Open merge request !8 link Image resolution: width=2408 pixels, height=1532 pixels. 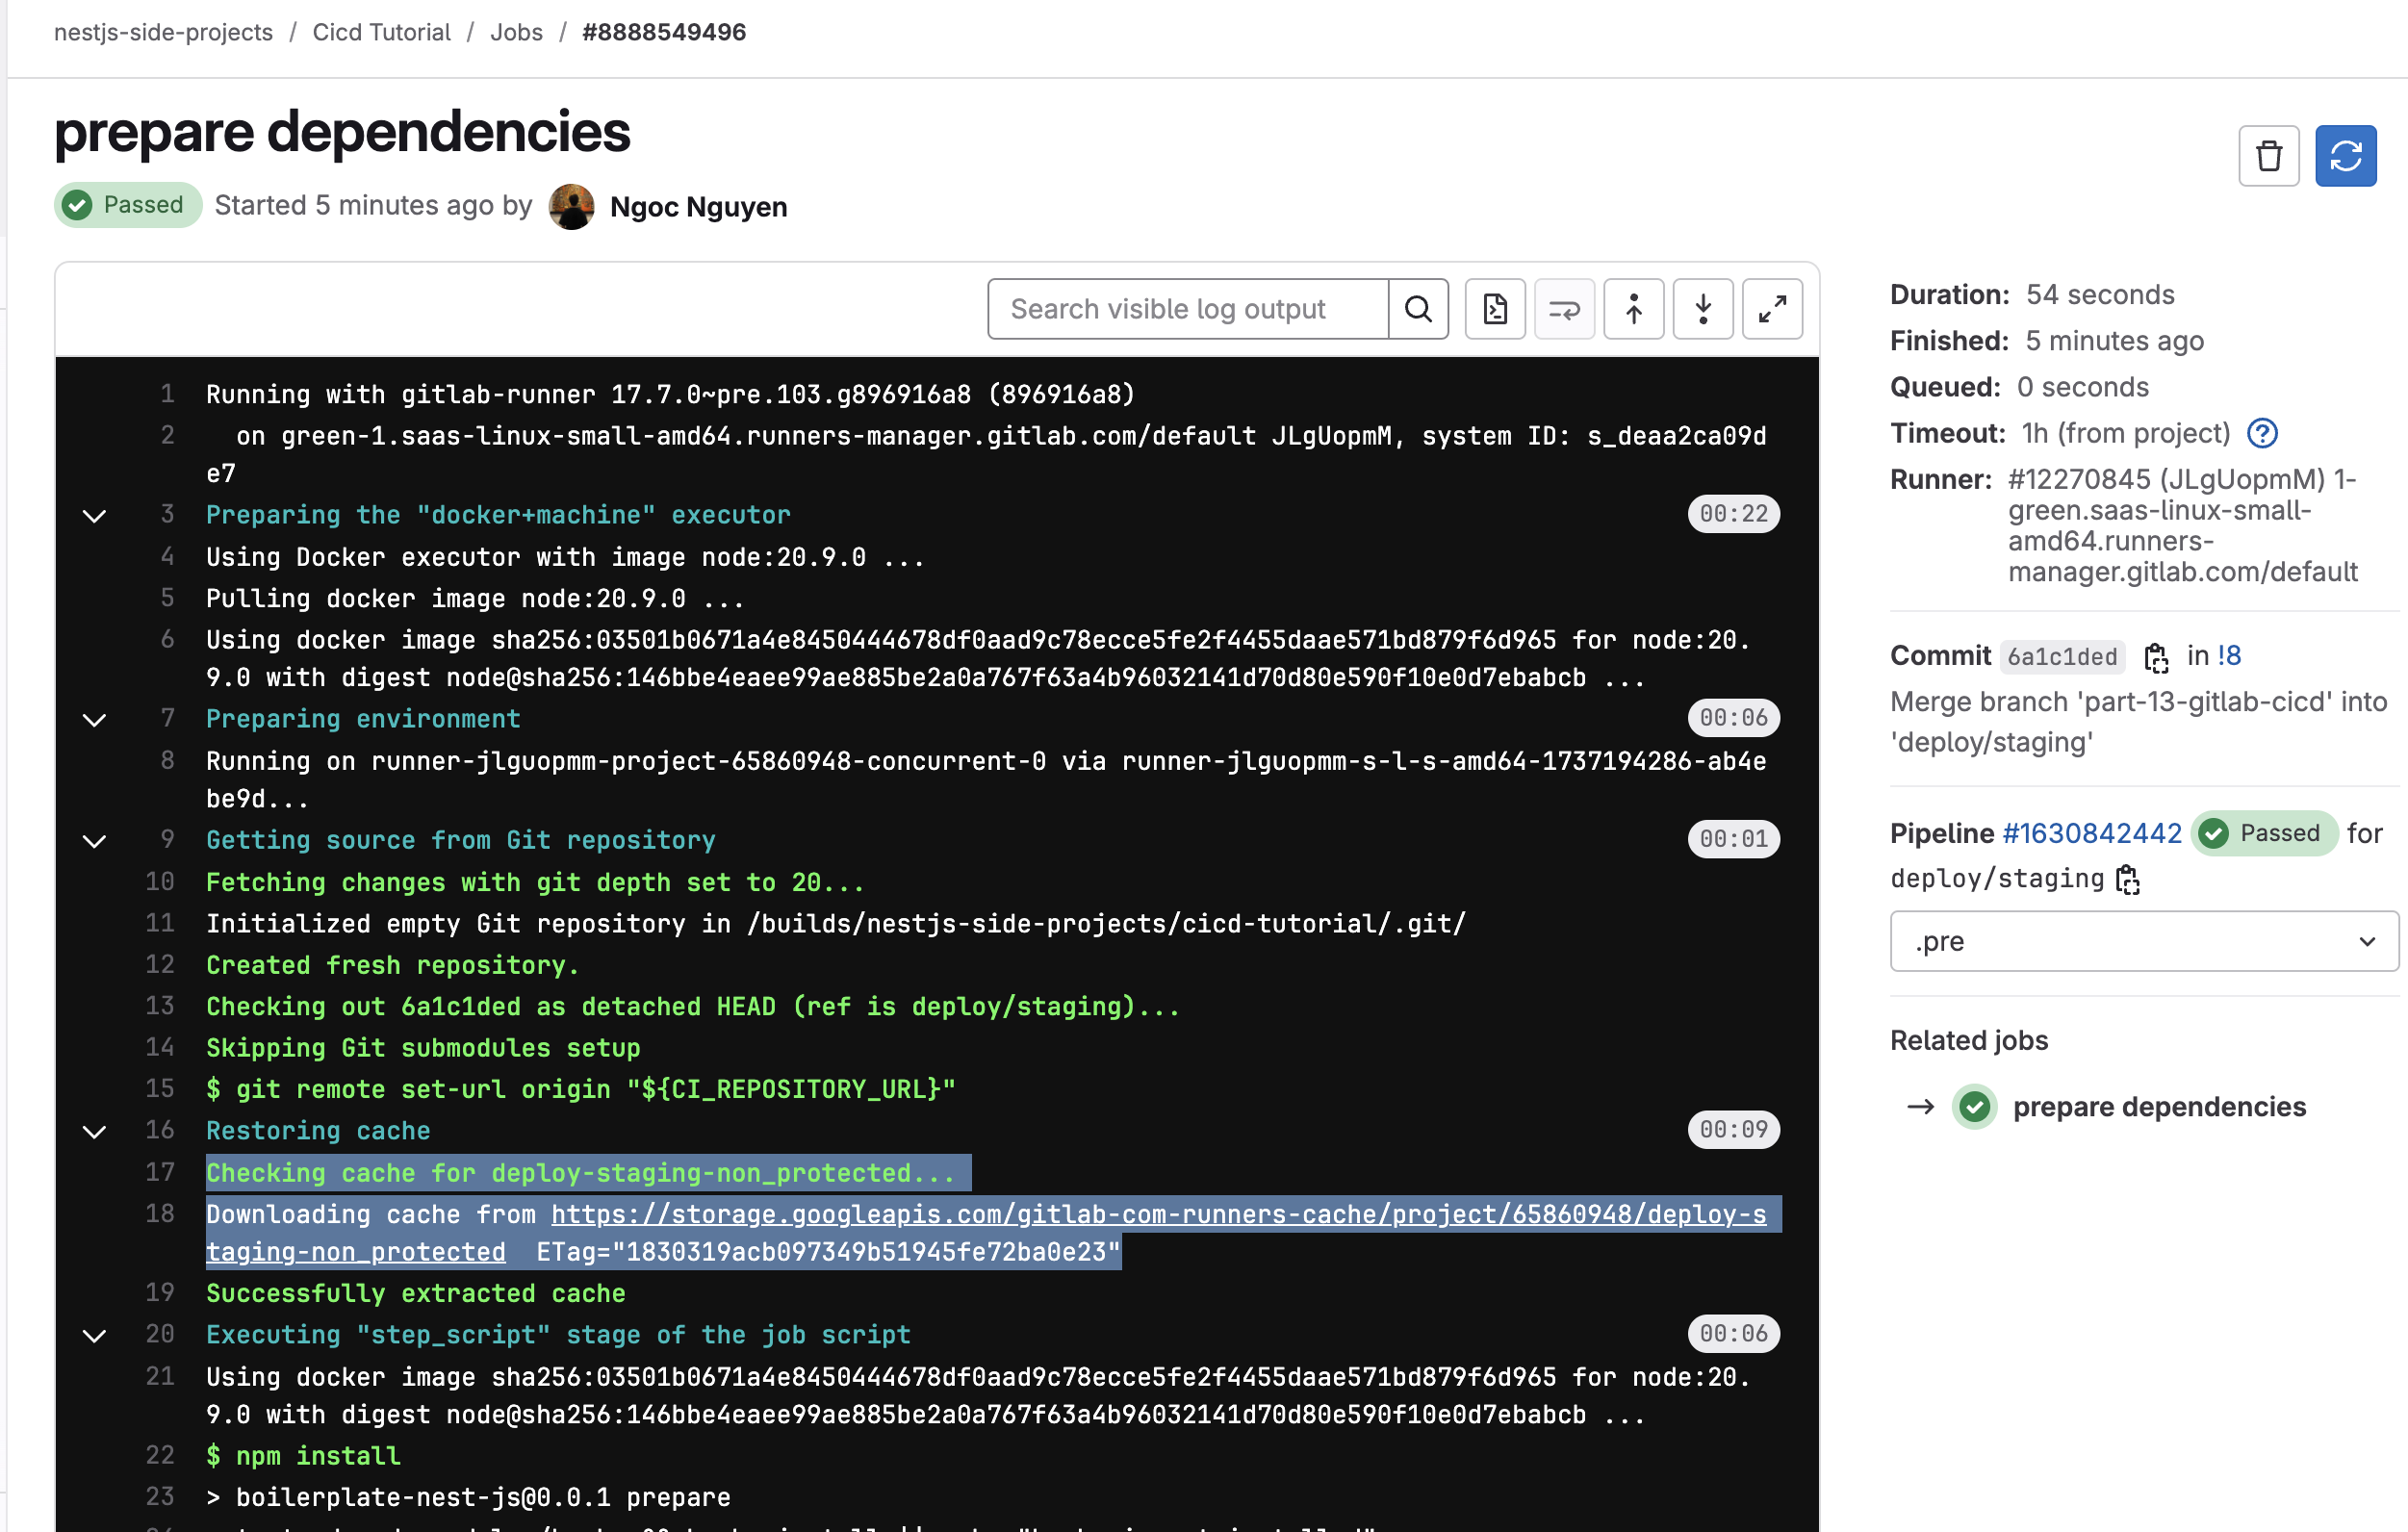coord(2228,655)
